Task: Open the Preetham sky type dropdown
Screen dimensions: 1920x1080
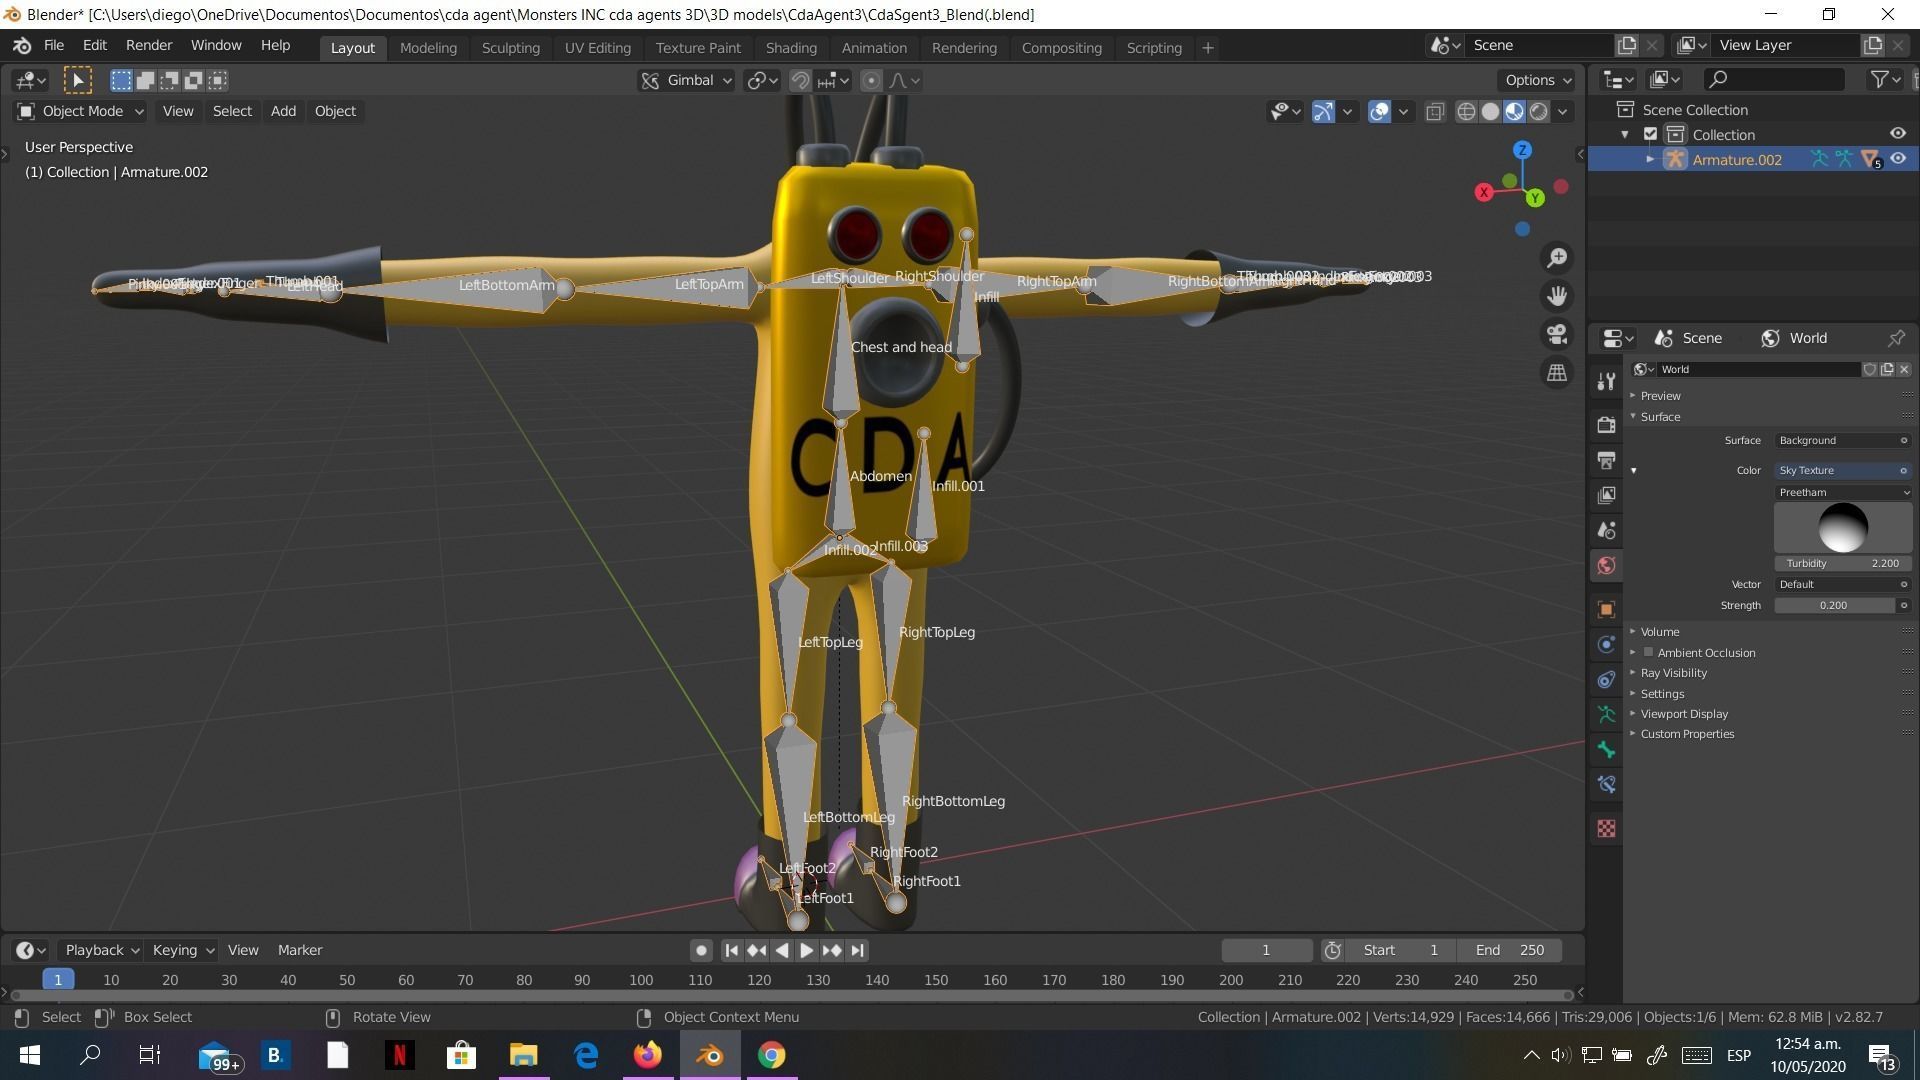Action: click(1842, 492)
